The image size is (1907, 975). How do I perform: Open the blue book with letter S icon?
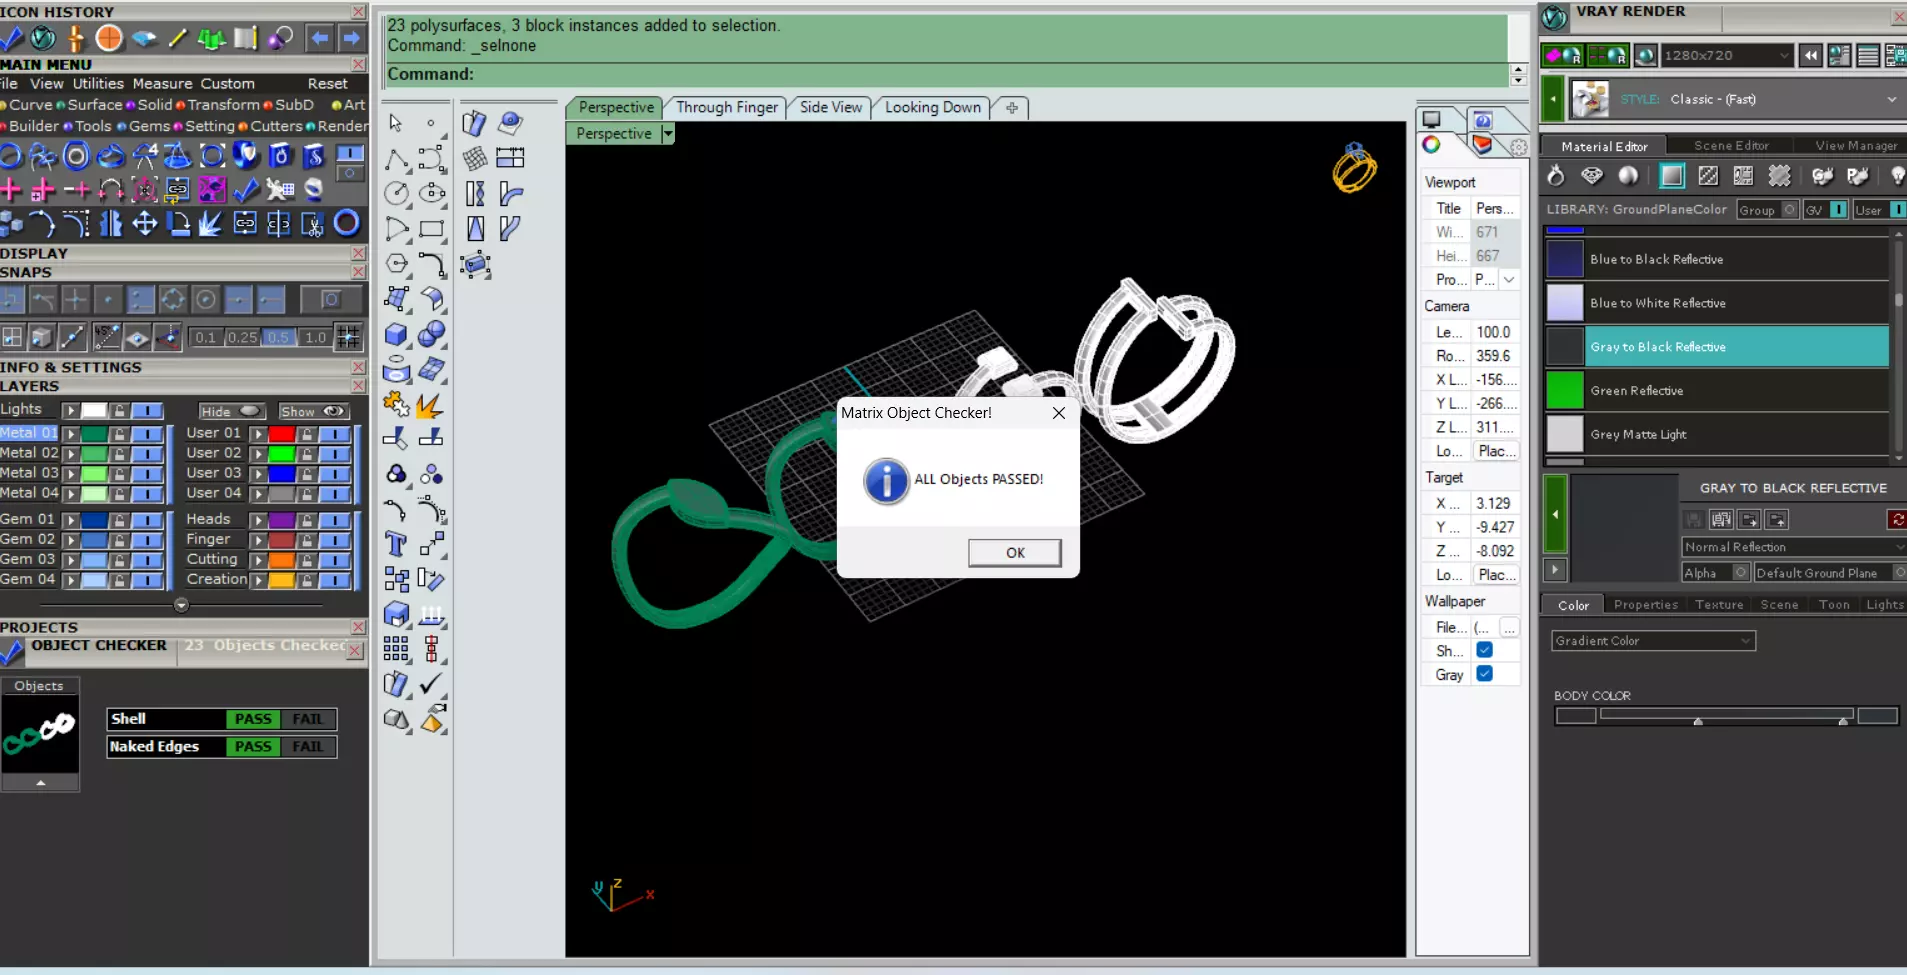tap(314, 156)
